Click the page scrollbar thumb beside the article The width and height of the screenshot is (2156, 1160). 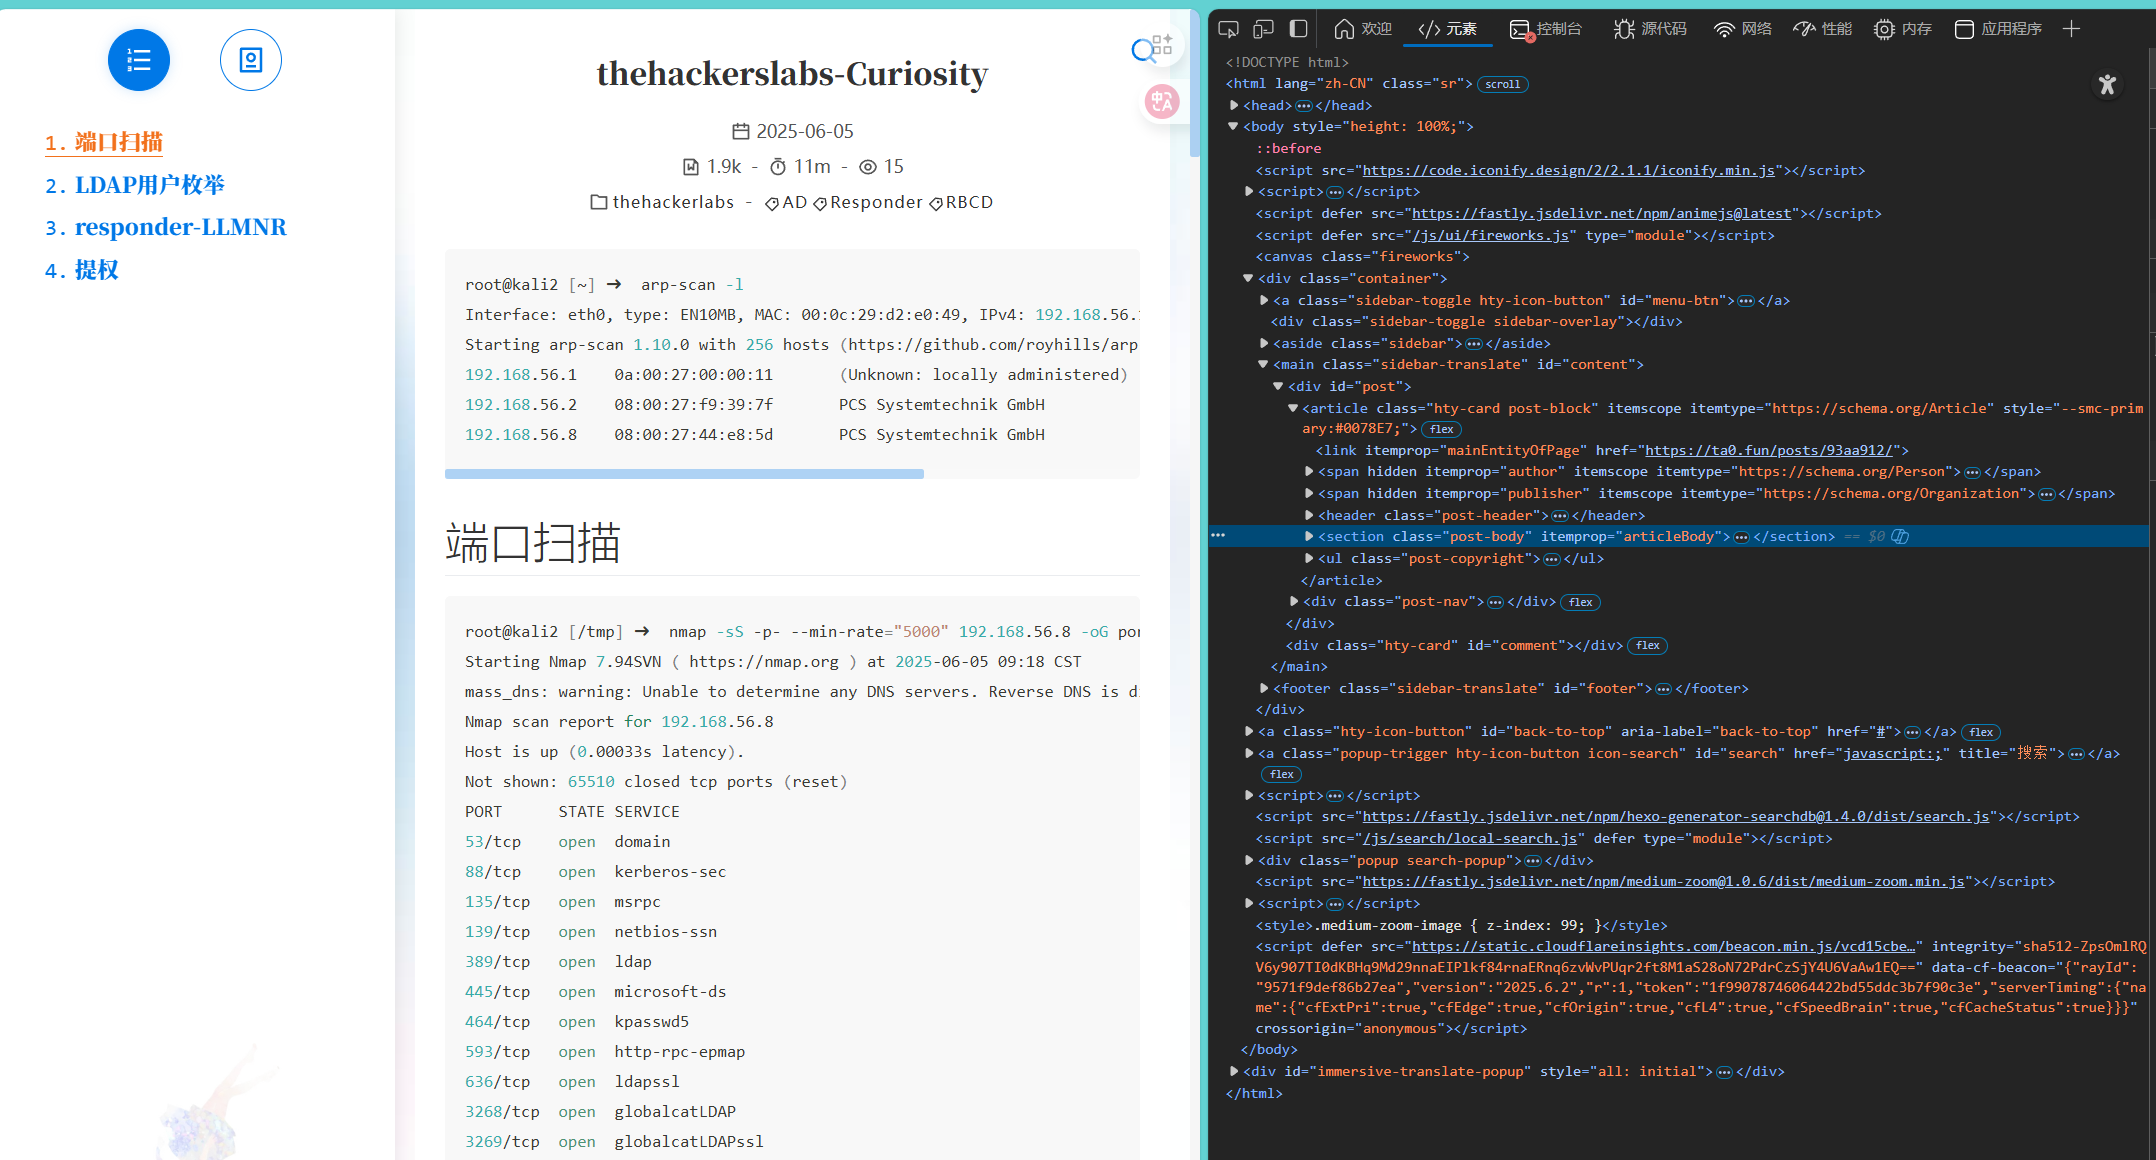[x=1194, y=83]
